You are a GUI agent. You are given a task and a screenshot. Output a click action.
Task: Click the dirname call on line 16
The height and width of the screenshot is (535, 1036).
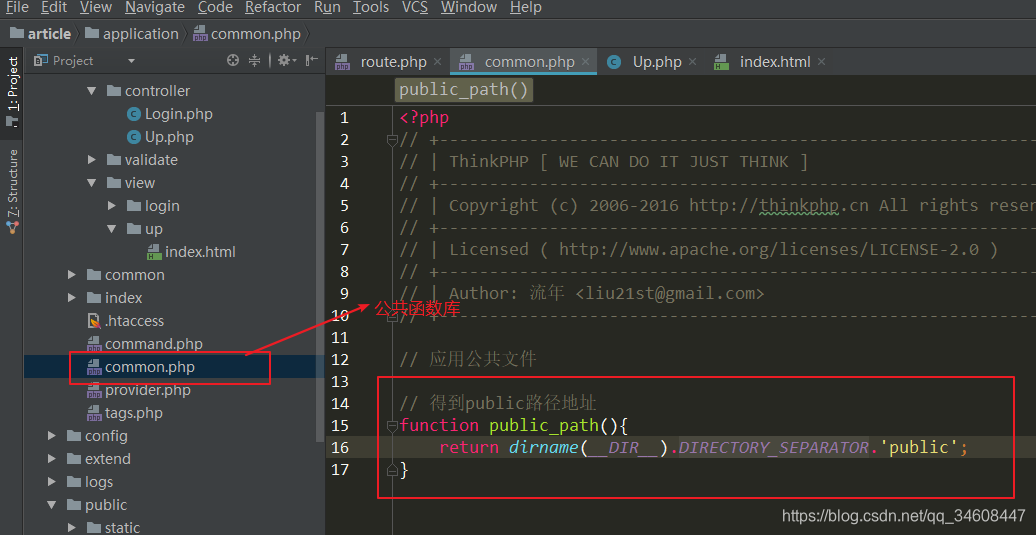click(x=544, y=448)
